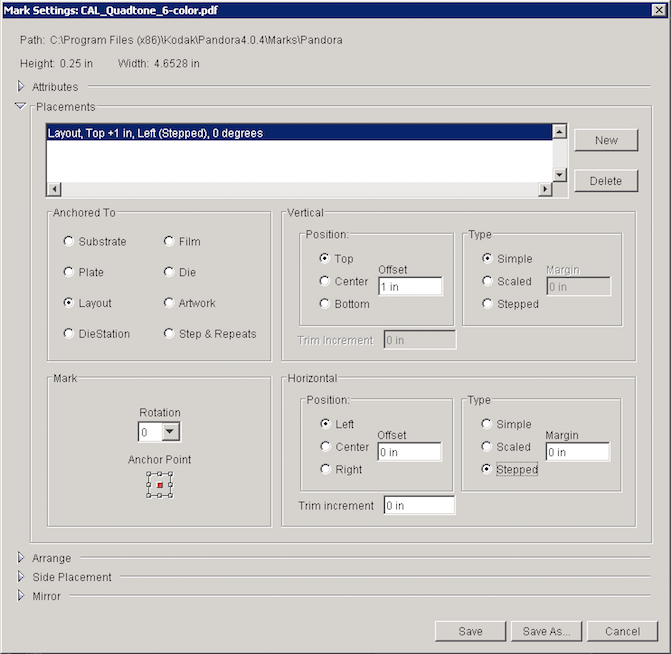Viewport: 671px width, 654px height.
Task: Select Substrate anchor radio button
Action: 68,241
